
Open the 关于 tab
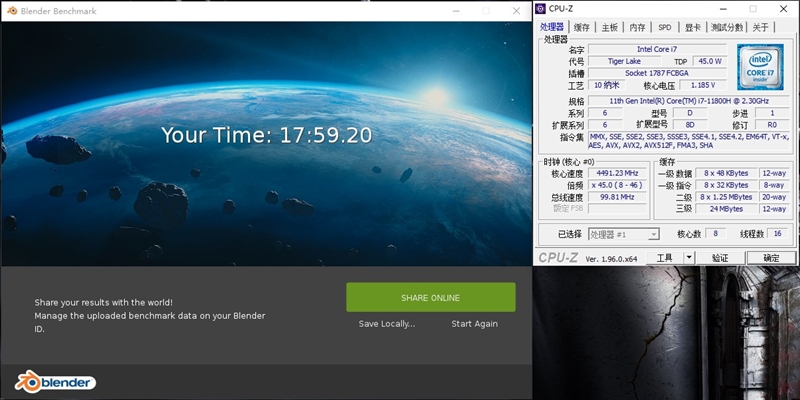coord(760,28)
